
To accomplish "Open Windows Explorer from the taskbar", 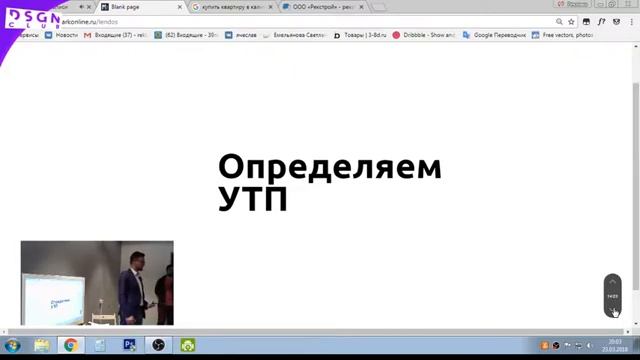I will click(42, 345).
